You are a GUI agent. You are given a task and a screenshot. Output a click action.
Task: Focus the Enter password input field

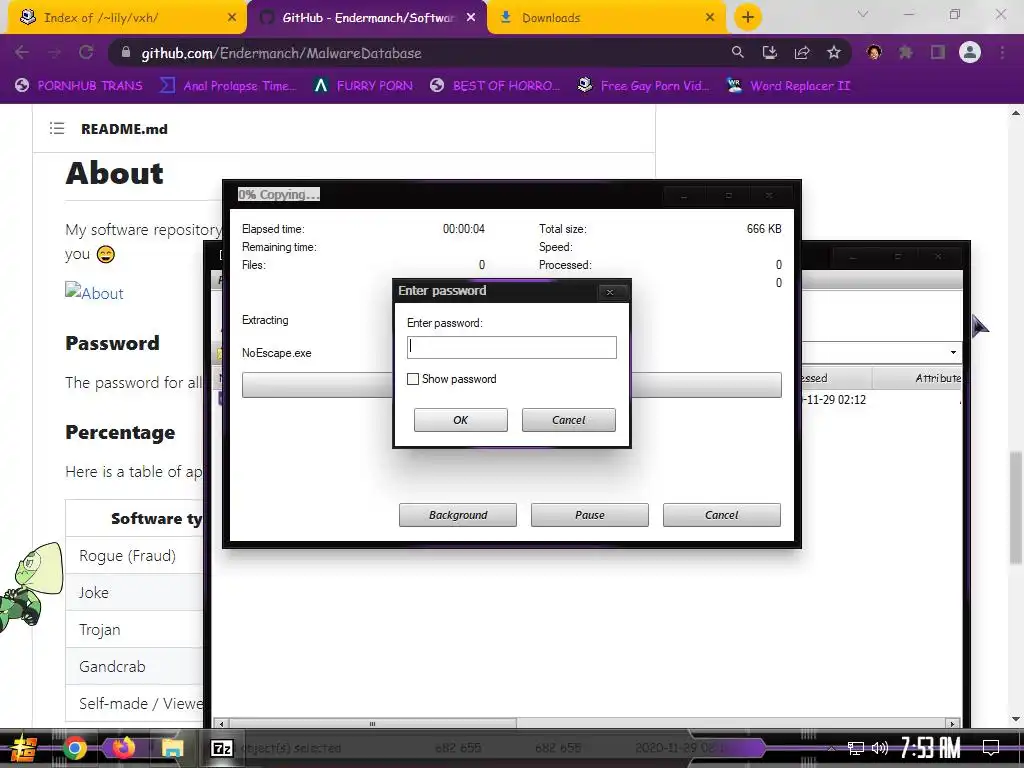[x=511, y=347]
